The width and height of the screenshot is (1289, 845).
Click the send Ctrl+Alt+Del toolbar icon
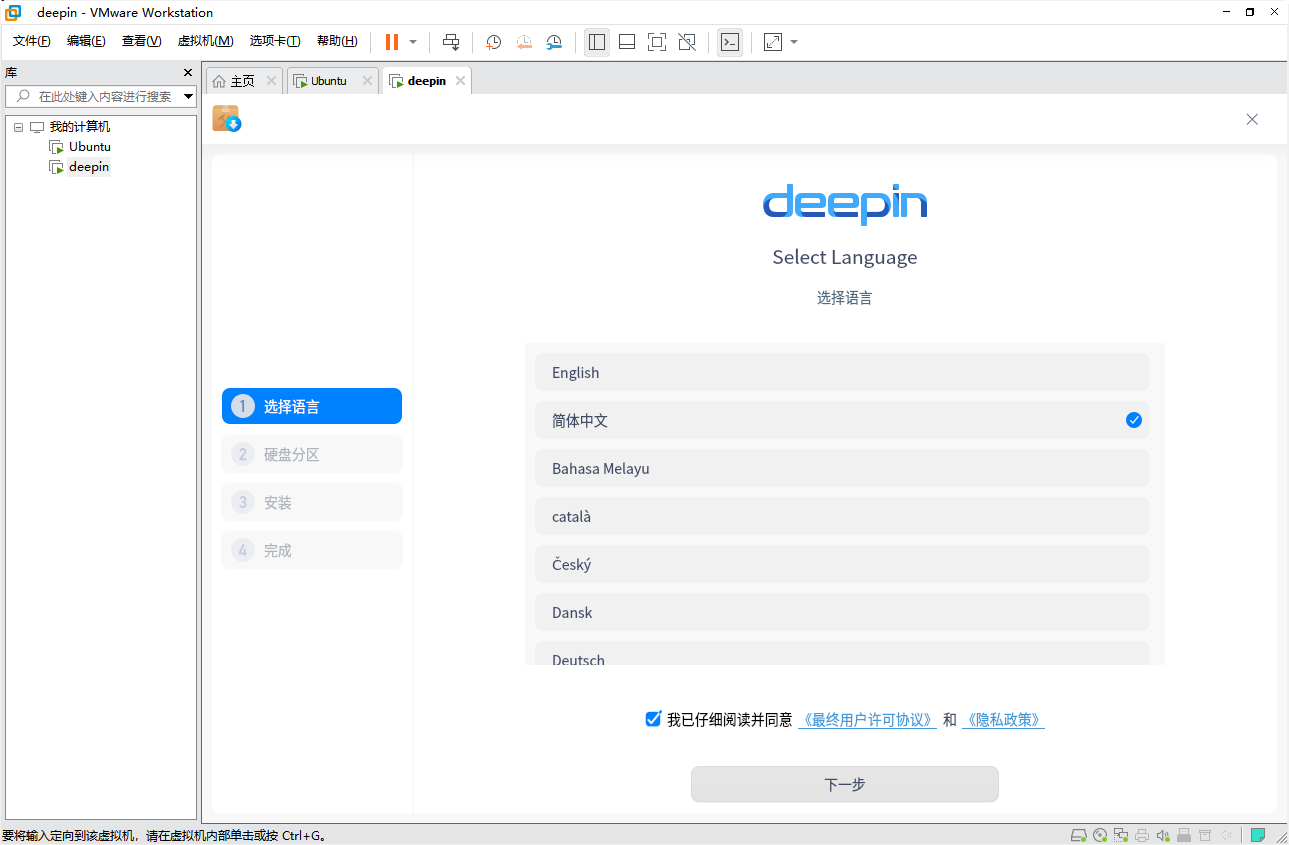[451, 42]
